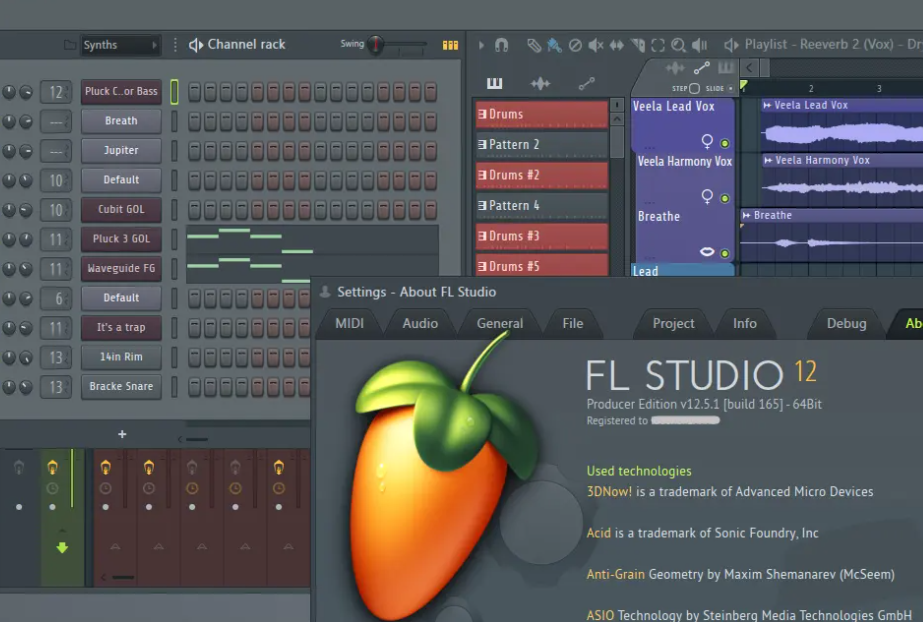The image size is (923, 622).
Task: Show patterns with the piano icon above Drums list
Action: pyautogui.click(x=494, y=84)
